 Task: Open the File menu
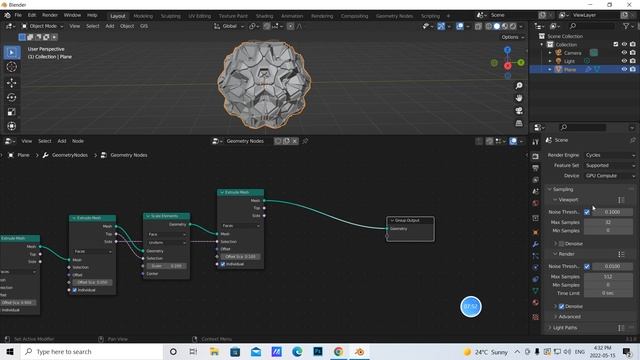coord(18,15)
